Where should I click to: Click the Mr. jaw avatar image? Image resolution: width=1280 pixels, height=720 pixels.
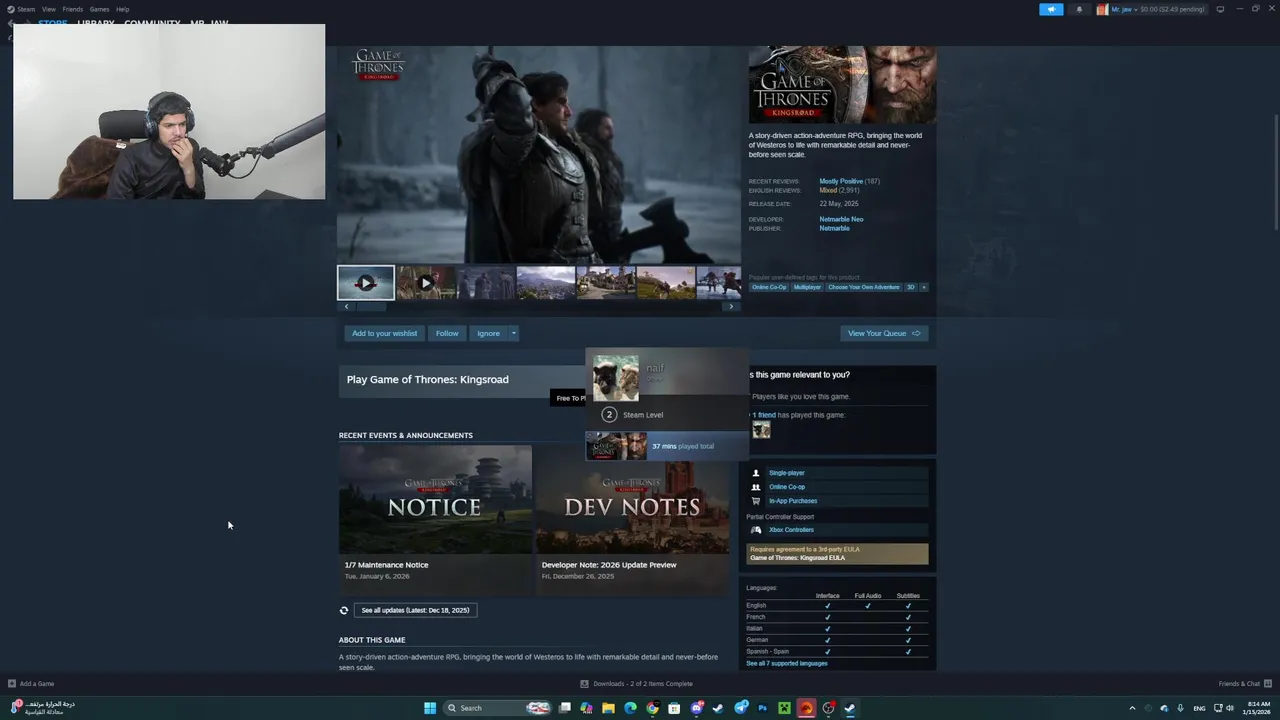click(x=1102, y=9)
